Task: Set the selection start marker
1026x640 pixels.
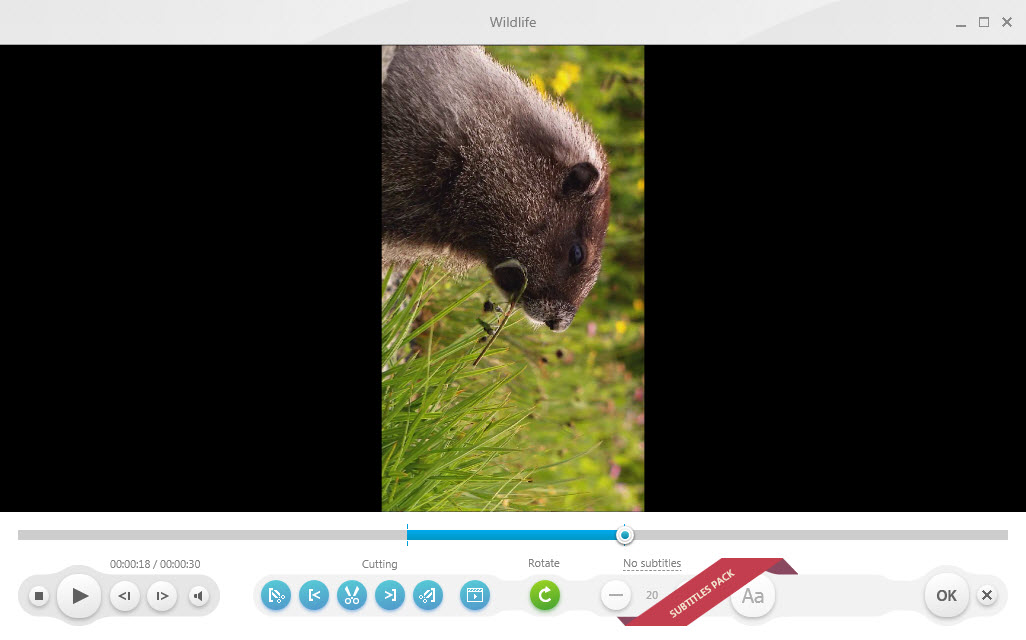Action: (x=314, y=595)
